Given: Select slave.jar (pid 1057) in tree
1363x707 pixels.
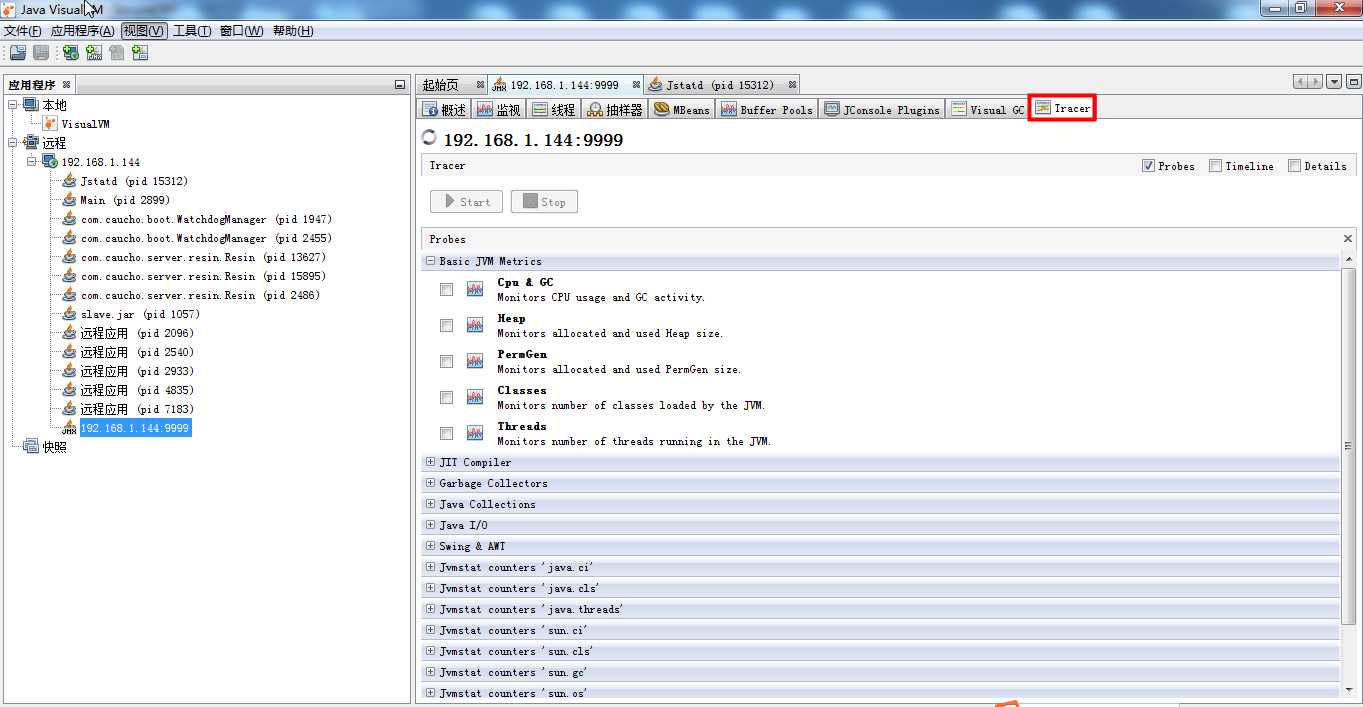Looking at the screenshot, I should 140,314.
